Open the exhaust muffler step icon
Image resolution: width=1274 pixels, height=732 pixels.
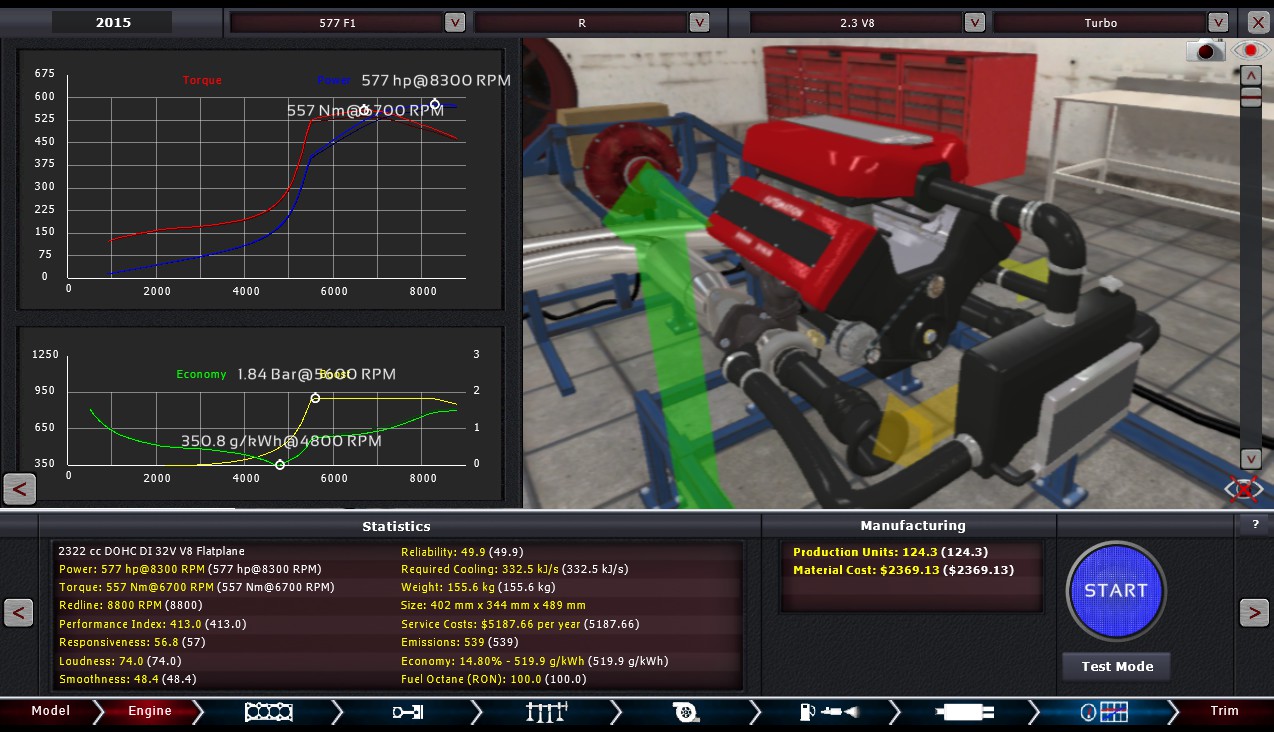pyautogui.click(x=965, y=712)
